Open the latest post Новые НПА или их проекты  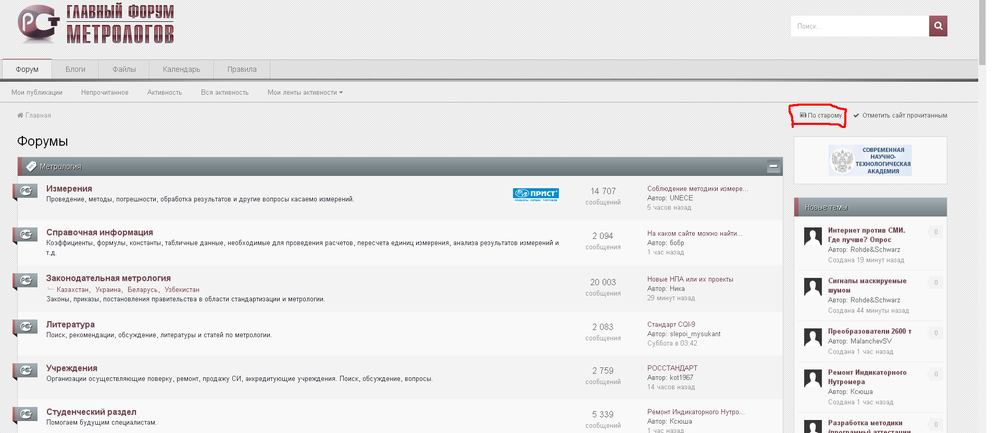pos(690,278)
